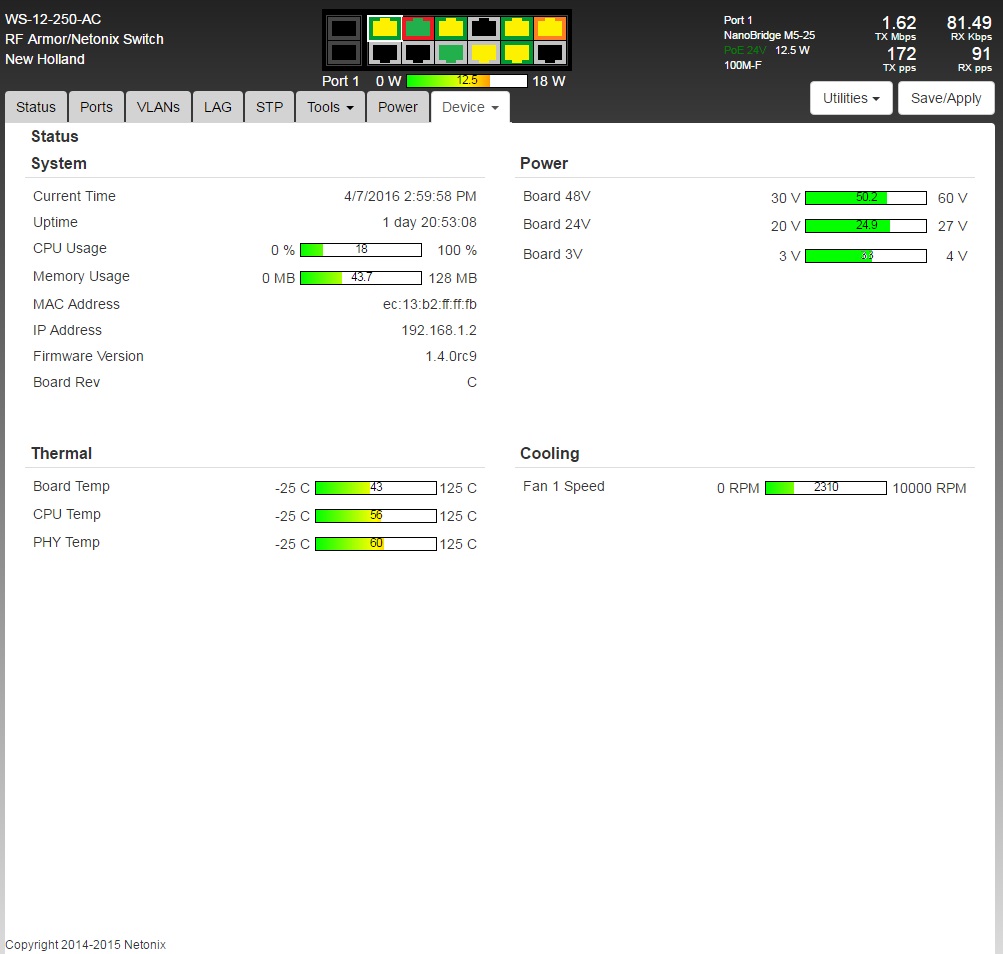The width and height of the screenshot is (1003, 954).
Task: Expand the Device dropdown tab
Action: click(x=470, y=107)
